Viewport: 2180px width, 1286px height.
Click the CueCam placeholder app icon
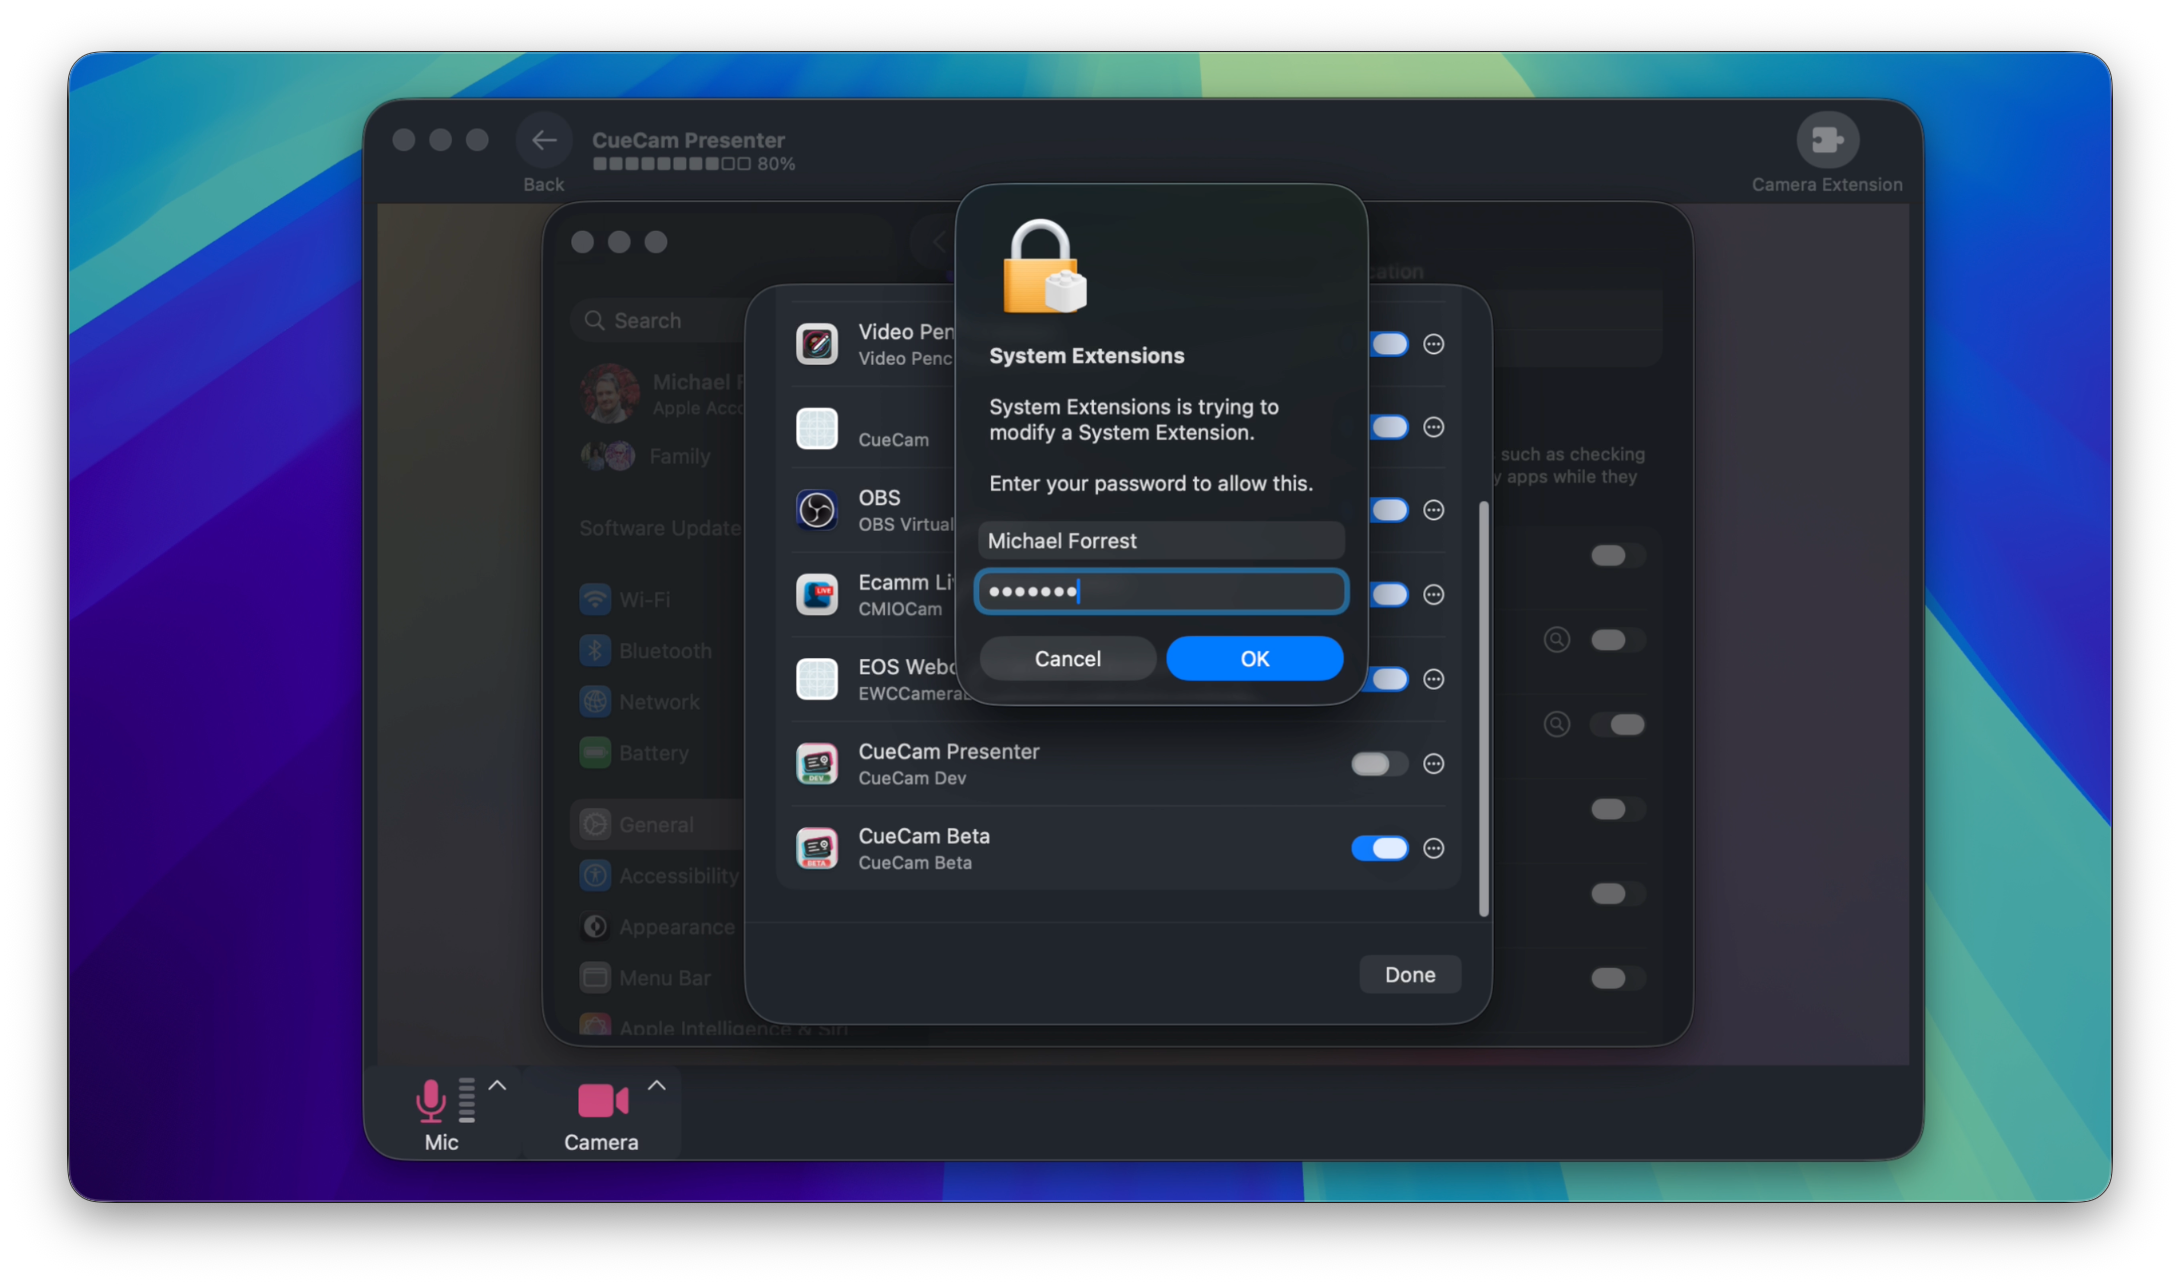coord(817,428)
